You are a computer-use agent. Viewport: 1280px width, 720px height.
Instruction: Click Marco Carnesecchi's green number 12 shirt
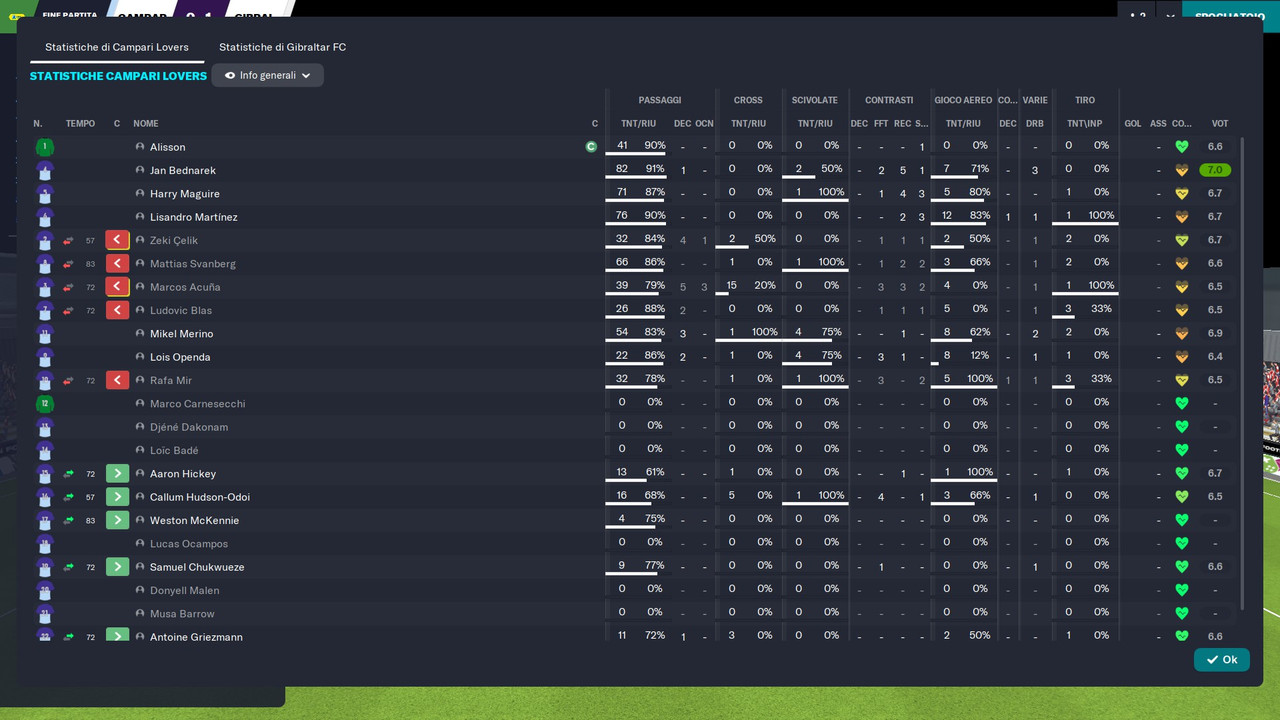click(x=44, y=404)
